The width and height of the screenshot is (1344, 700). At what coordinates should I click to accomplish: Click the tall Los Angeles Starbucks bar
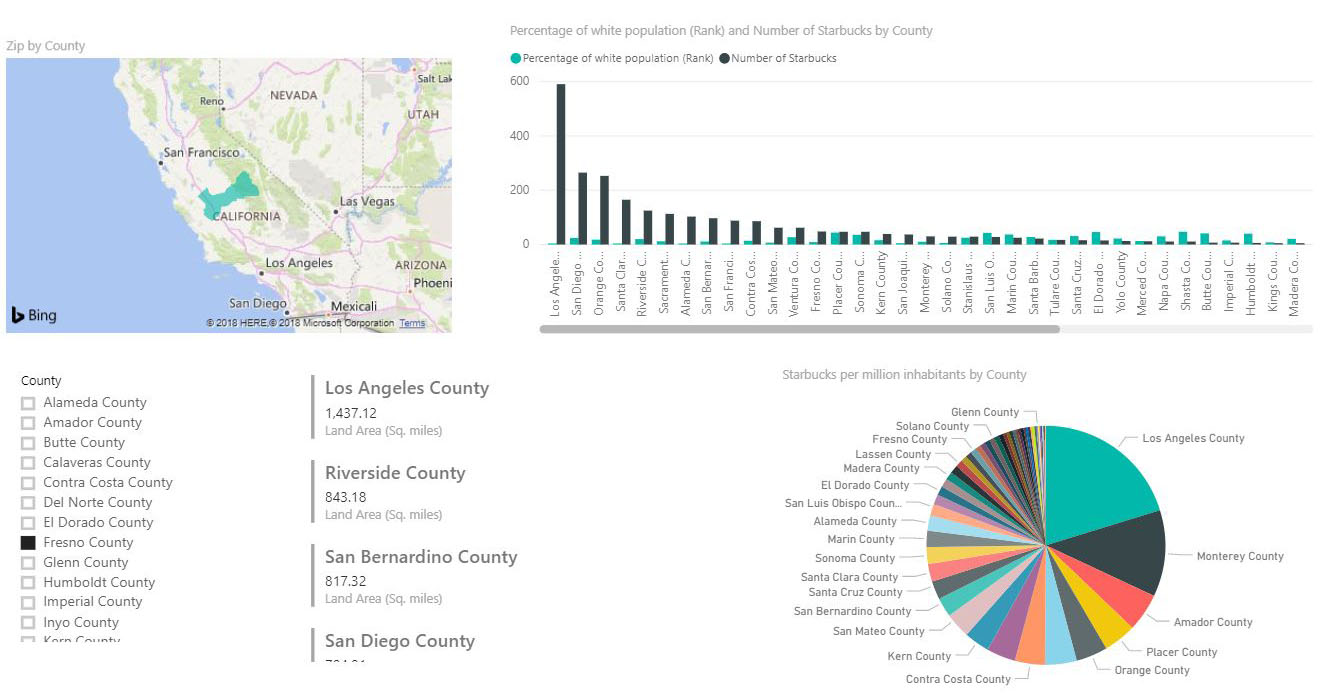point(561,164)
